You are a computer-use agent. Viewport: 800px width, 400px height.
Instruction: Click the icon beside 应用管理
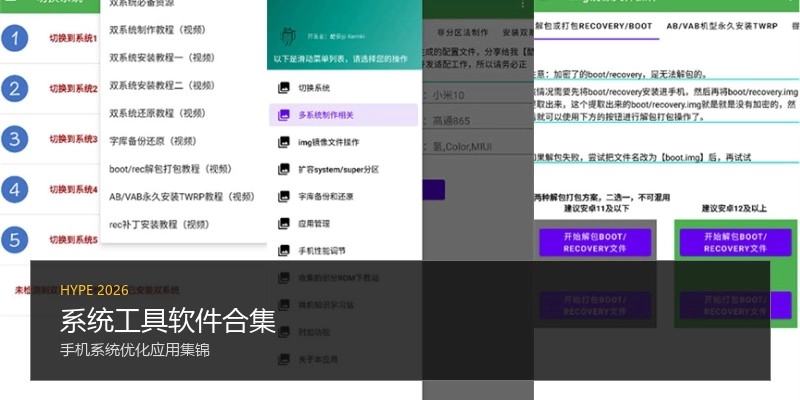coord(284,223)
